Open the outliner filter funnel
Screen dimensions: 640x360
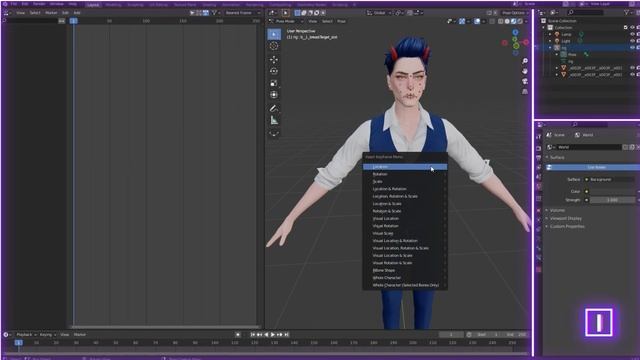627,13
